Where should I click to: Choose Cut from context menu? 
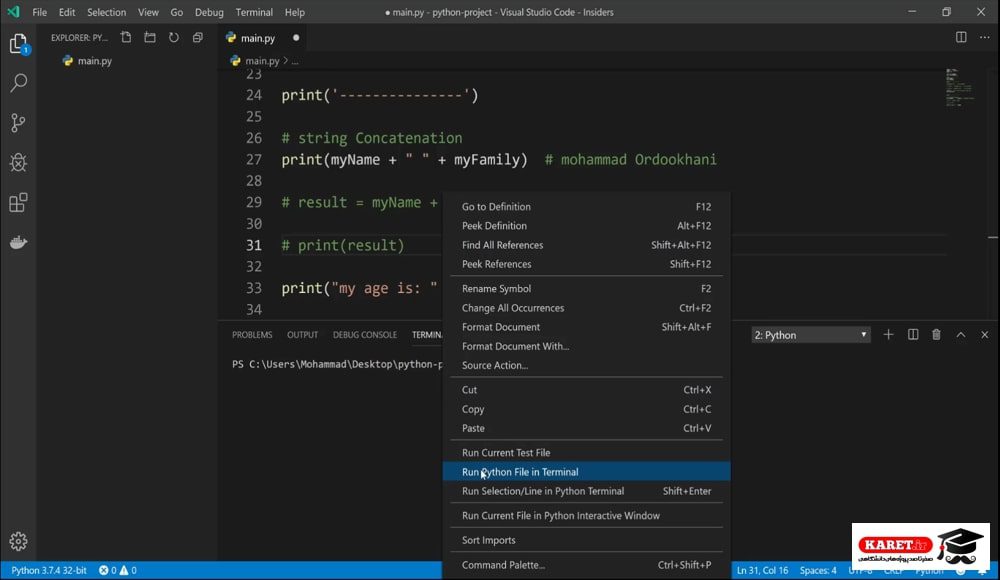pyautogui.click(x=586, y=390)
